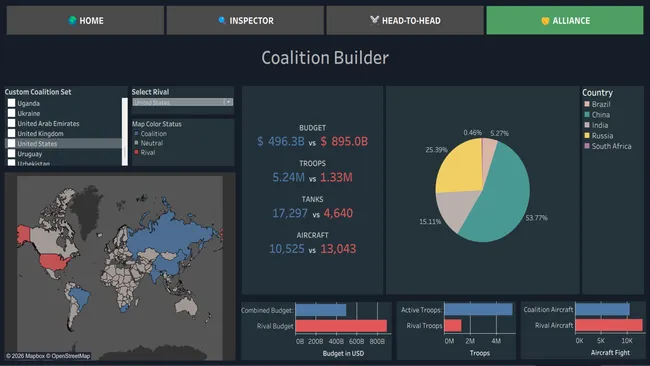Switch to the INSPECTOR tab
This screenshot has height=366, width=650.
(245, 20)
